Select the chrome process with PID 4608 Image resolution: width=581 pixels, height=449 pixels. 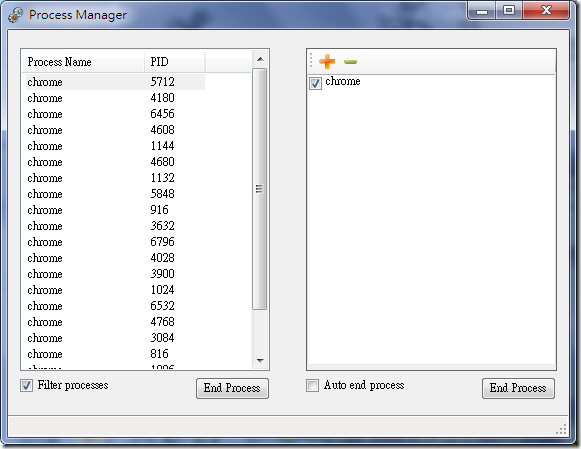coord(115,130)
